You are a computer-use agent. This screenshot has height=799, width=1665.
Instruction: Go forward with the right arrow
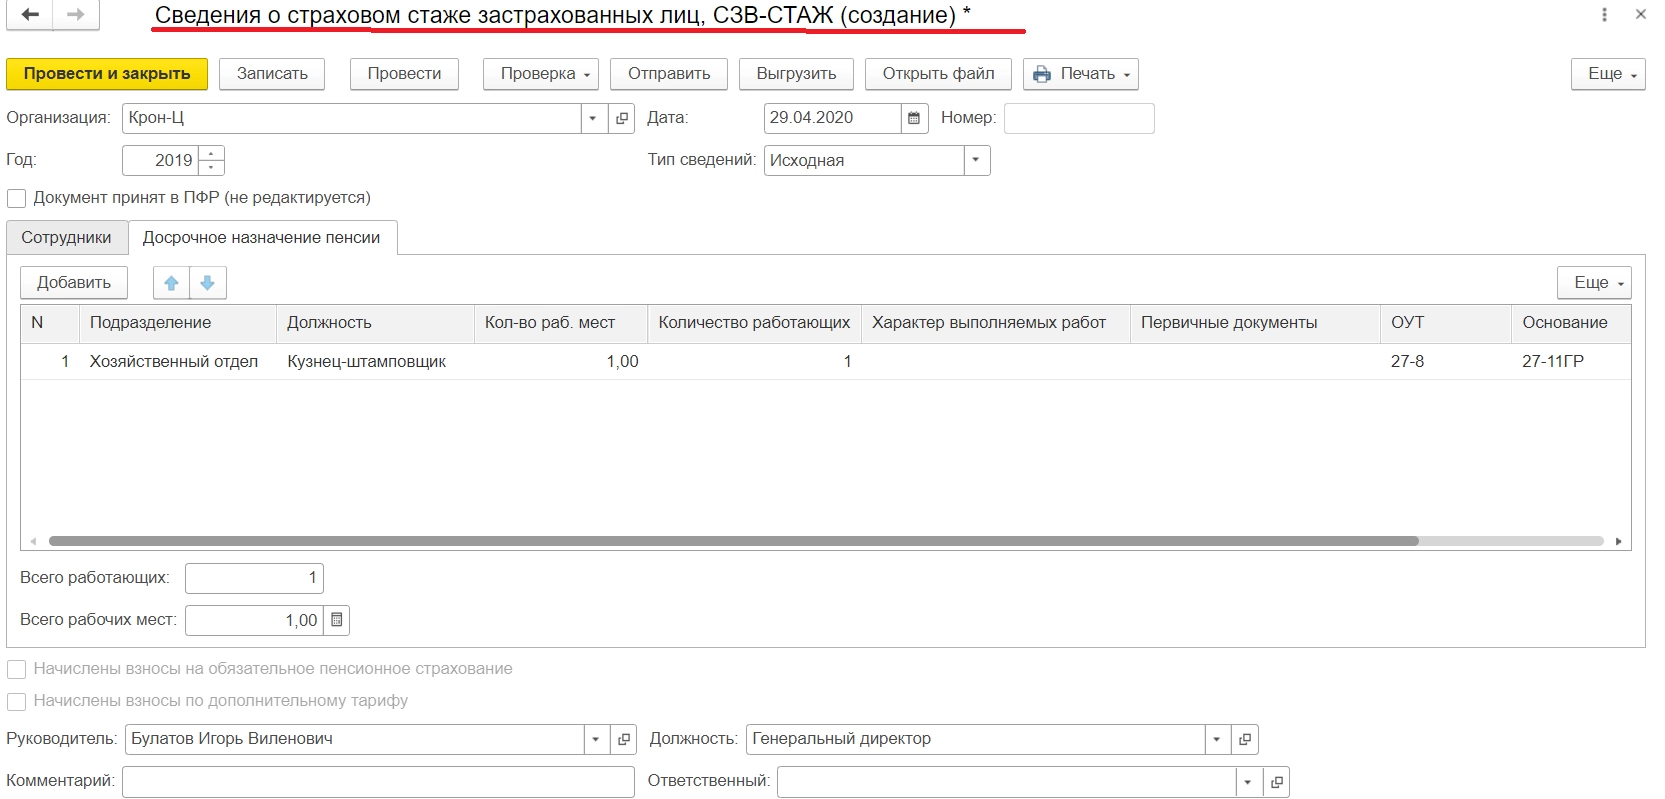(76, 15)
